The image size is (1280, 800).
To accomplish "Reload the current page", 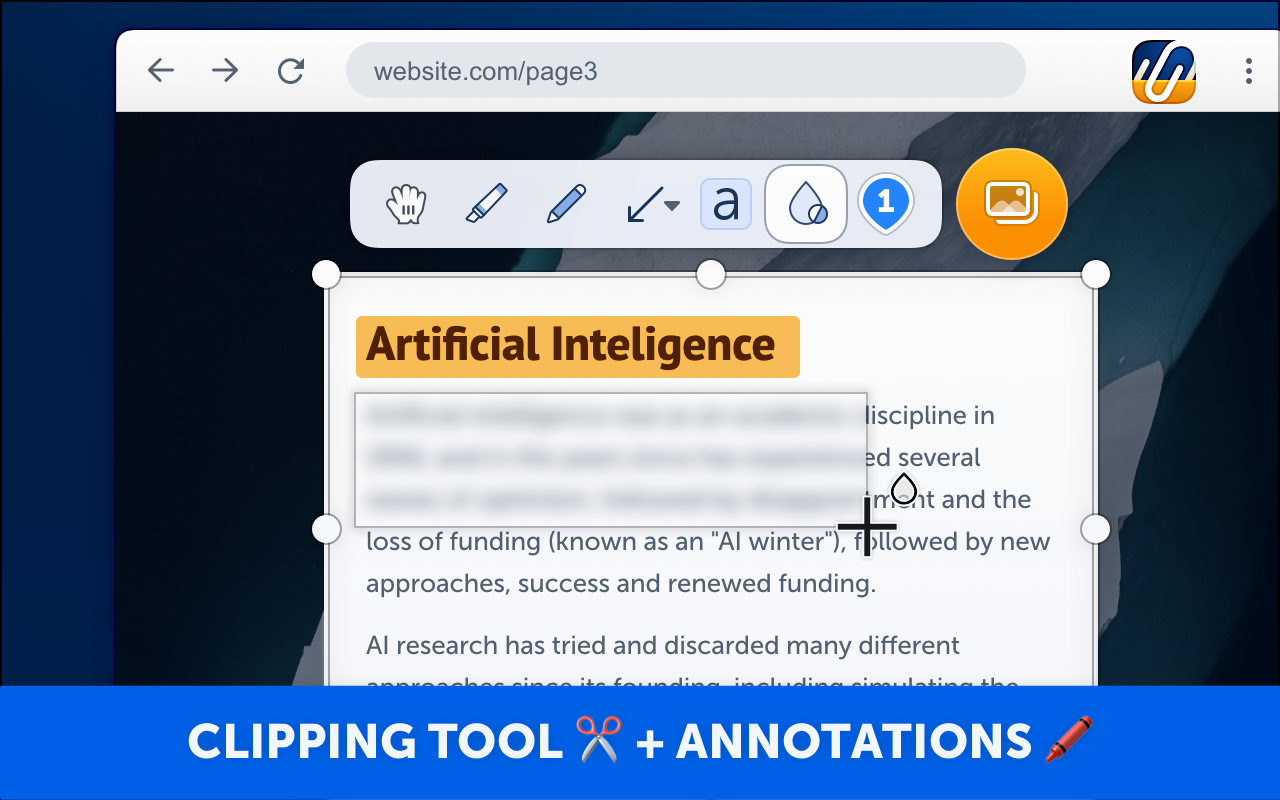I will tap(291, 70).
